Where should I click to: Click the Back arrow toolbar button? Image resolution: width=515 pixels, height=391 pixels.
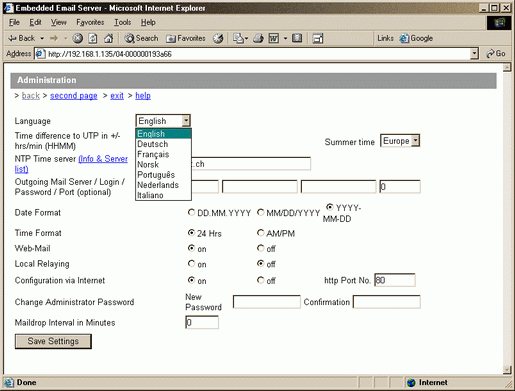[x=21, y=38]
